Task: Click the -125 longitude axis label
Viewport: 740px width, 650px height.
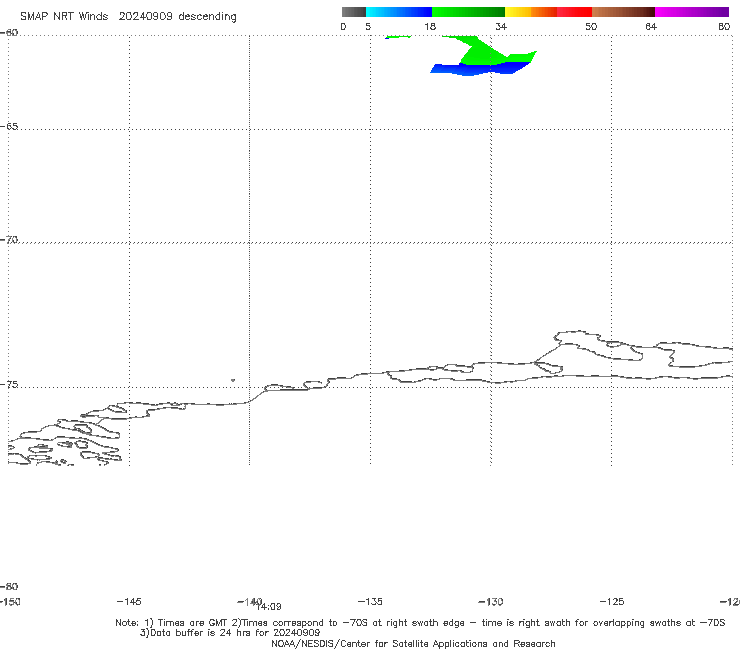Action: [x=612, y=601]
